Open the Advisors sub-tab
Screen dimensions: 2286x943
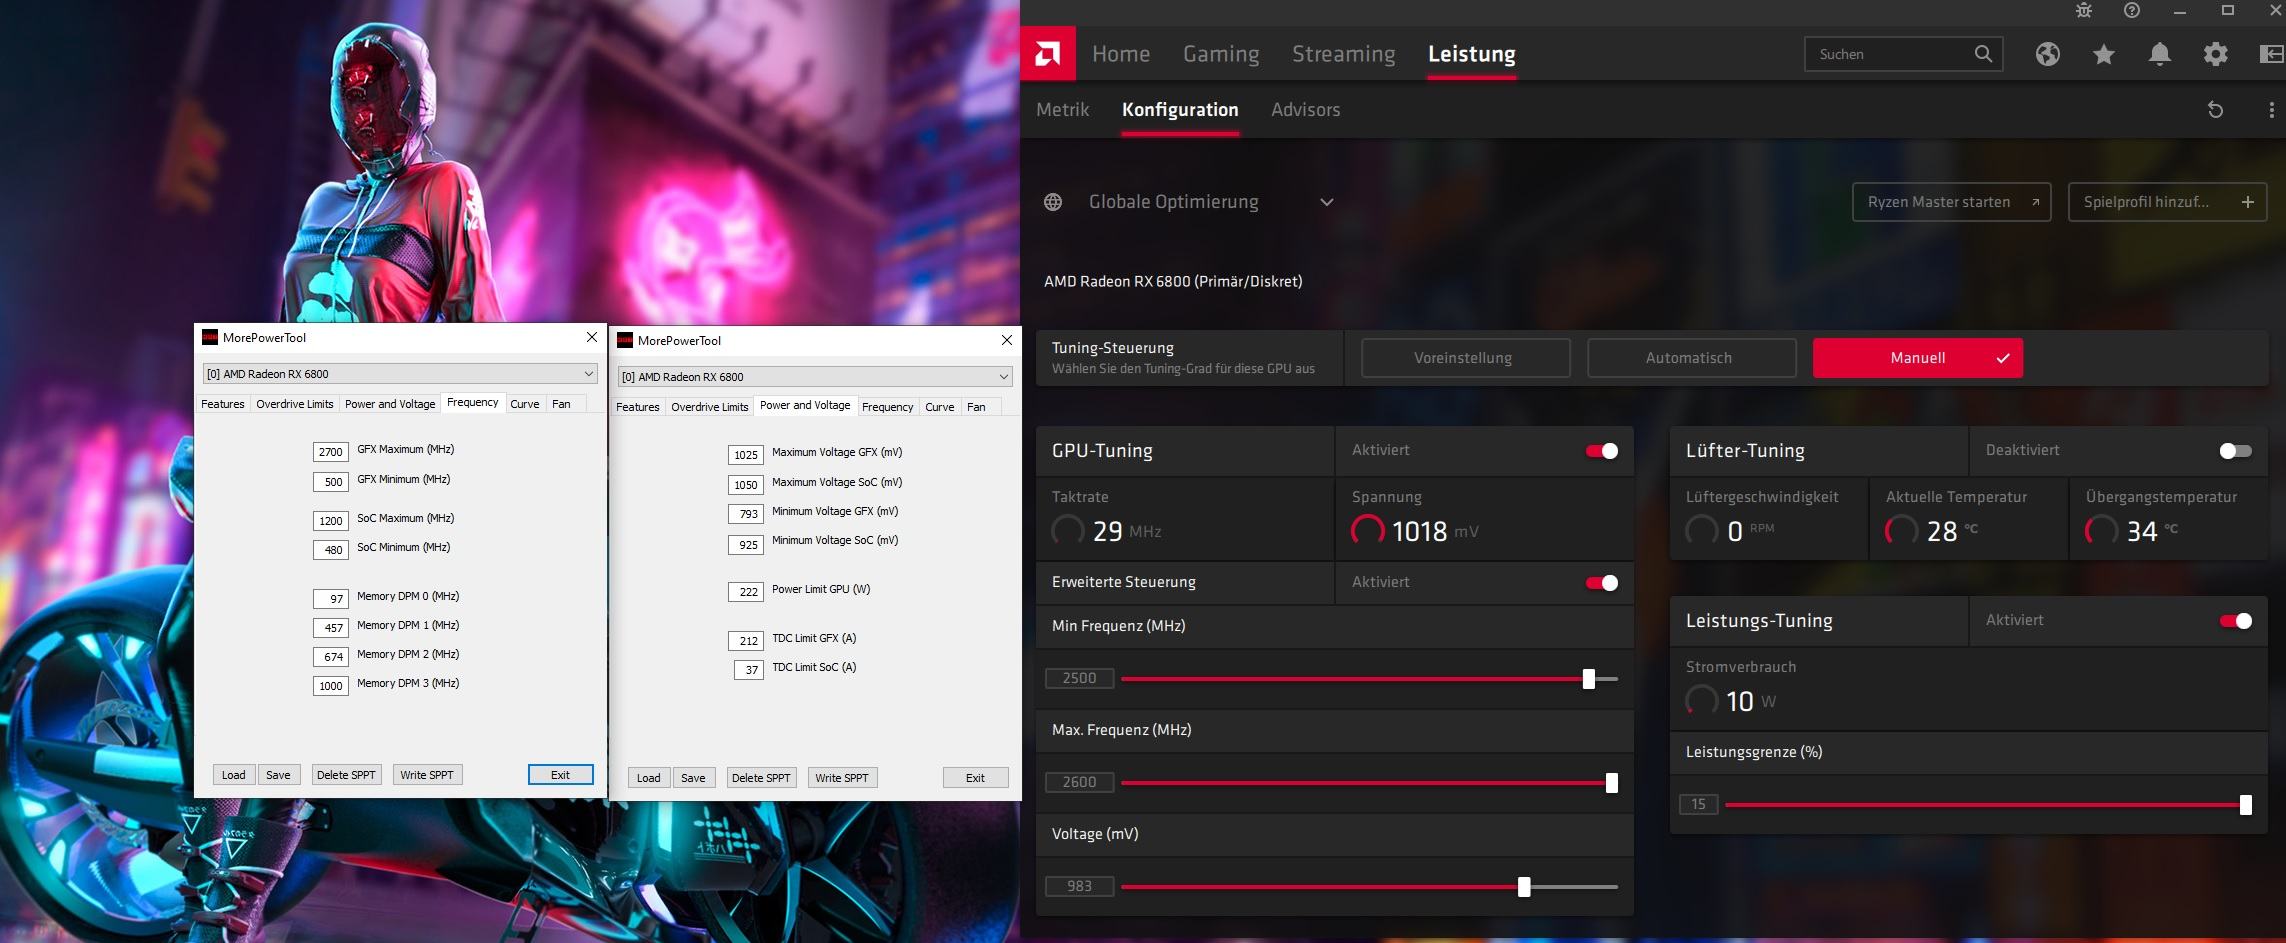[x=1305, y=110]
